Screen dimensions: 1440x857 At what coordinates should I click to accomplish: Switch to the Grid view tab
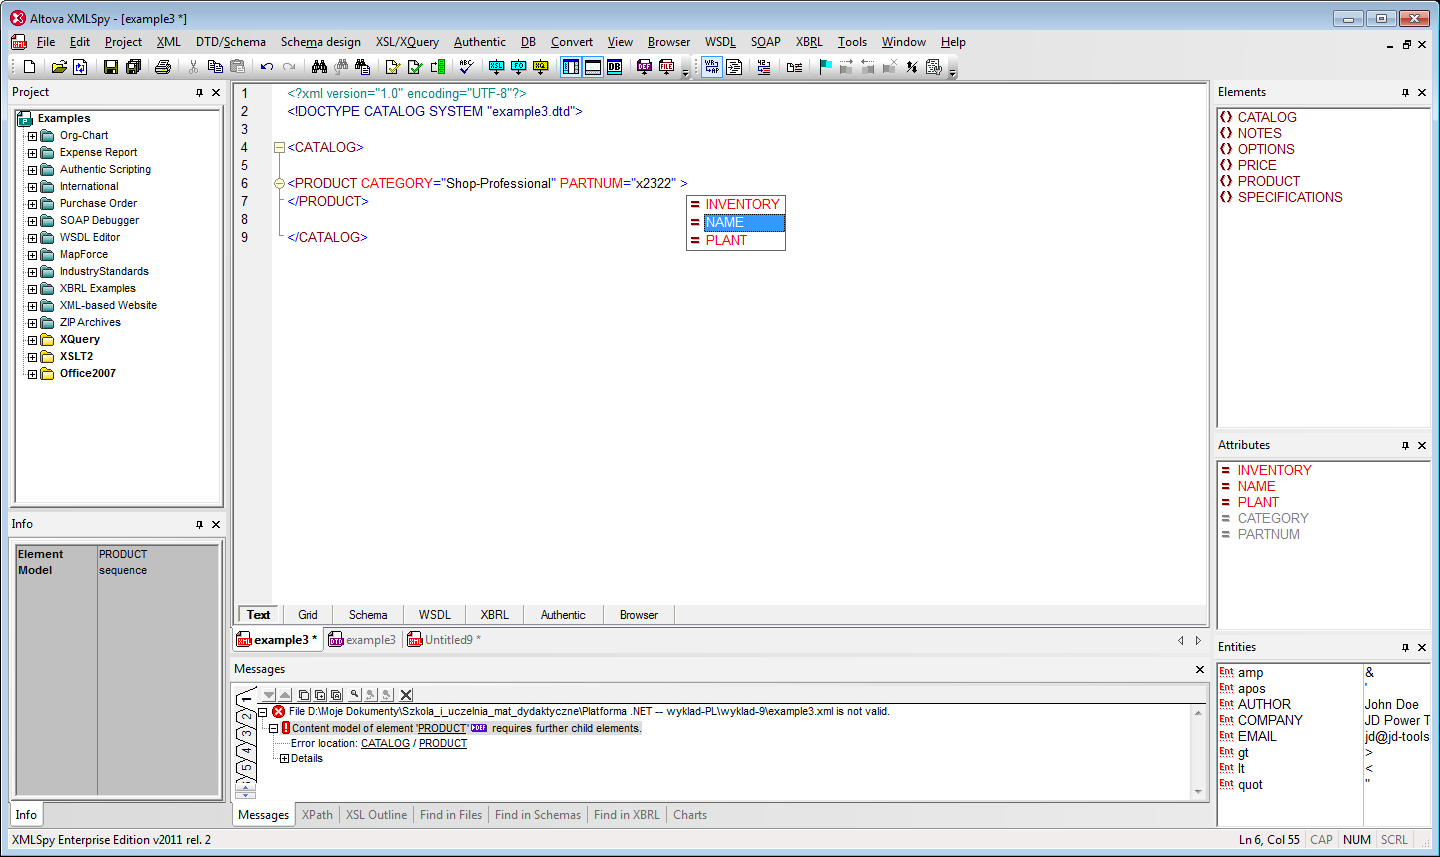click(x=308, y=615)
